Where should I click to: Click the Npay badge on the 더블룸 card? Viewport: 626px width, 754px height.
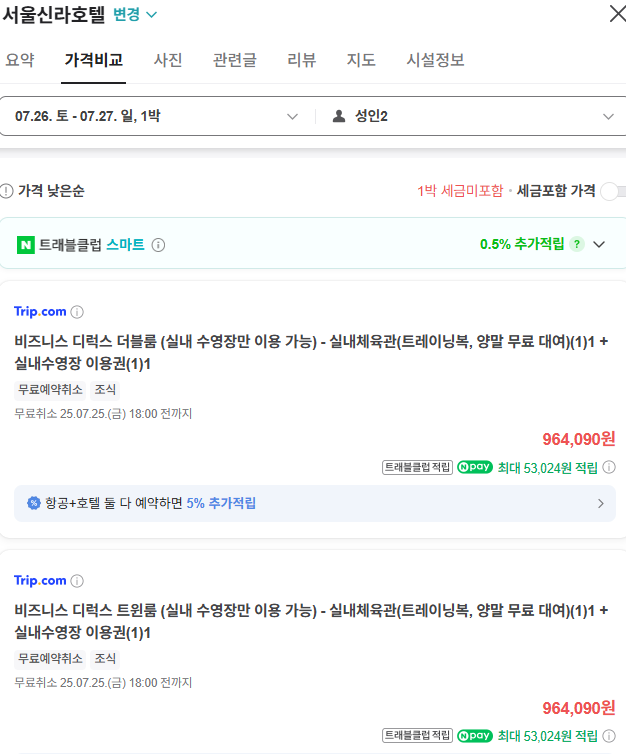coord(475,467)
